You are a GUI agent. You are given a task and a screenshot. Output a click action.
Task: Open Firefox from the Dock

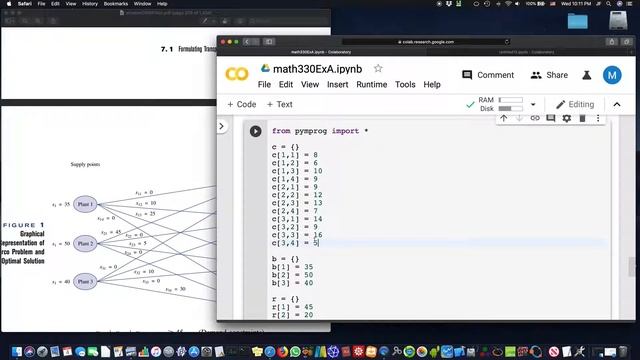[x=282, y=351]
